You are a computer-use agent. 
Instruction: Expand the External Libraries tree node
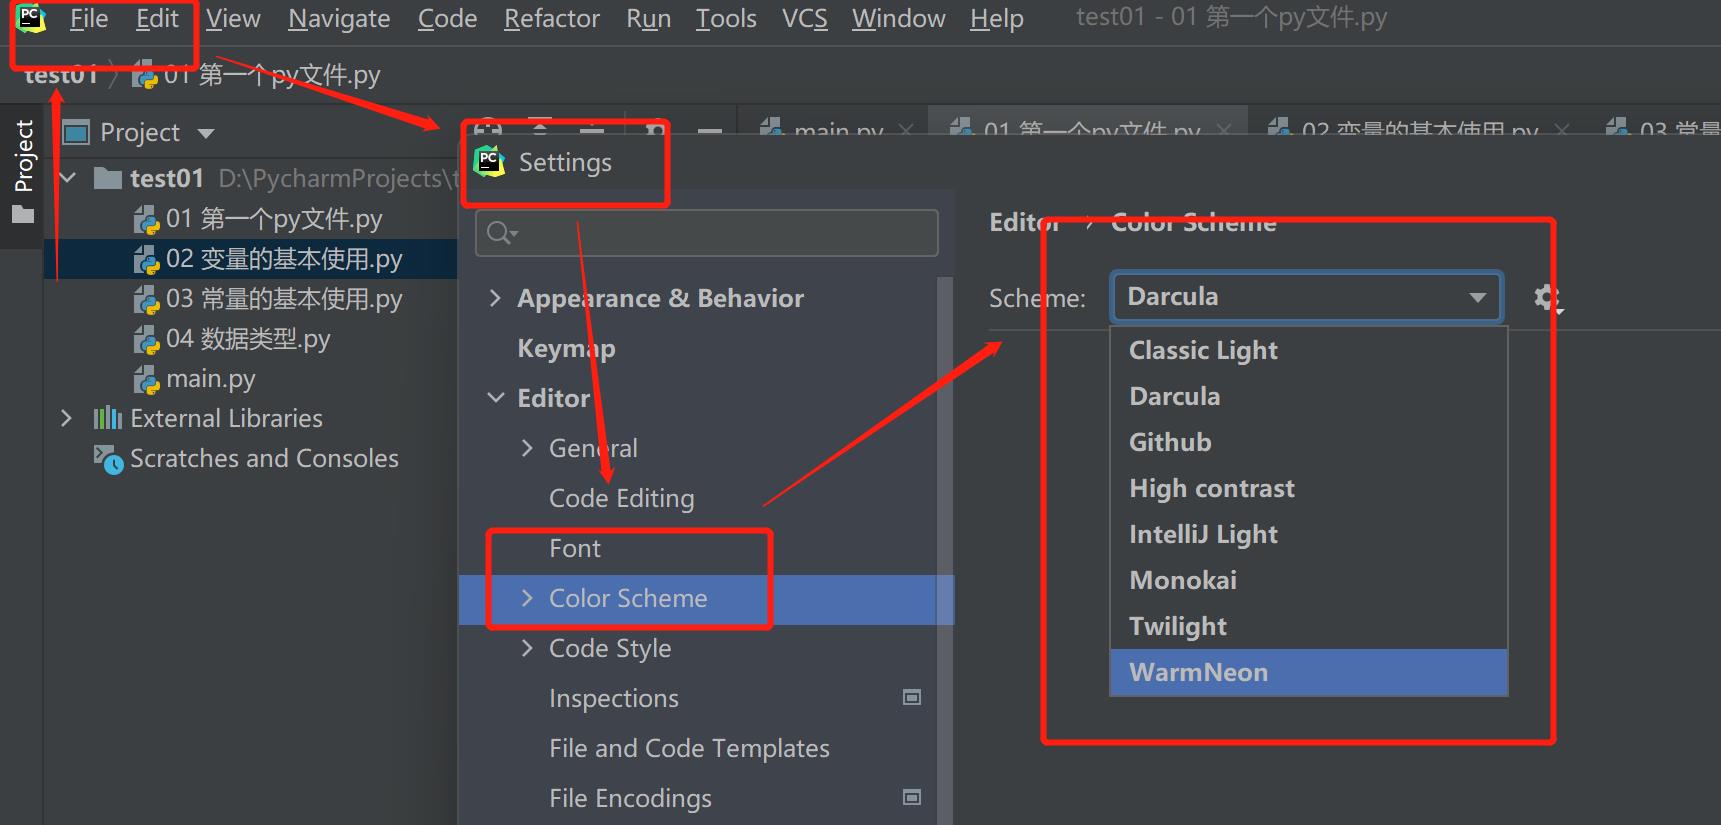[66, 418]
